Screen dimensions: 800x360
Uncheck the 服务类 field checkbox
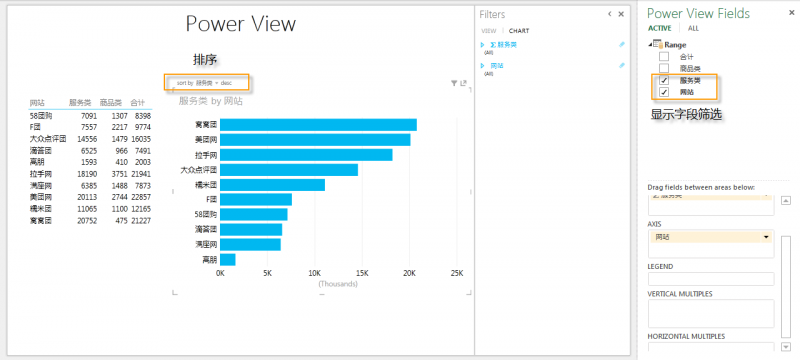click(x=664, y=81)
